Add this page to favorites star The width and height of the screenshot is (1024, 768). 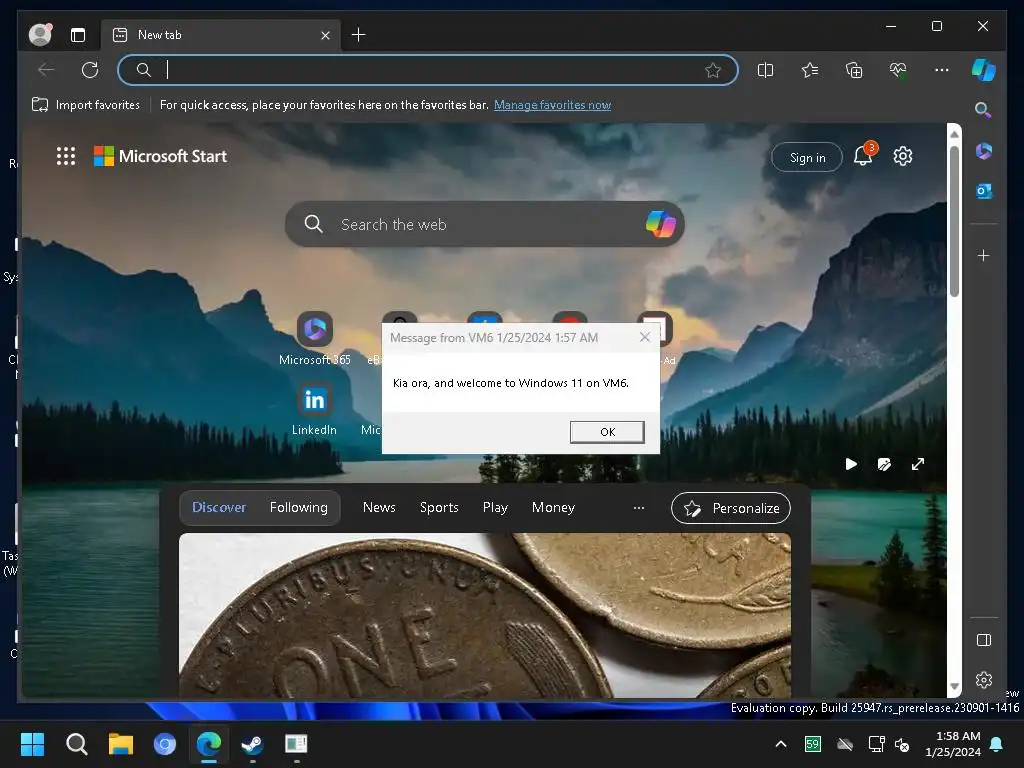[x=713, y=70]
